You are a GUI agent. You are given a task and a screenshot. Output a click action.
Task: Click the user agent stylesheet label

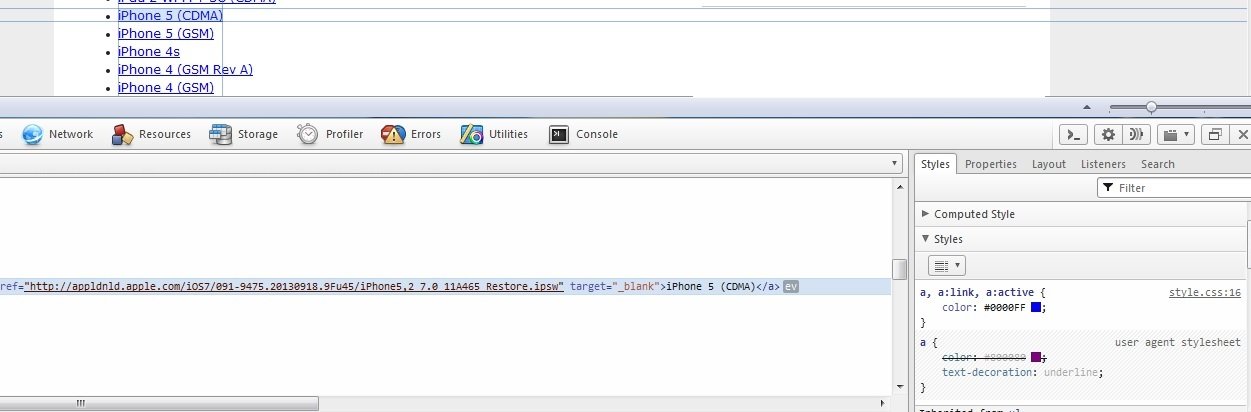(1178, 342)
